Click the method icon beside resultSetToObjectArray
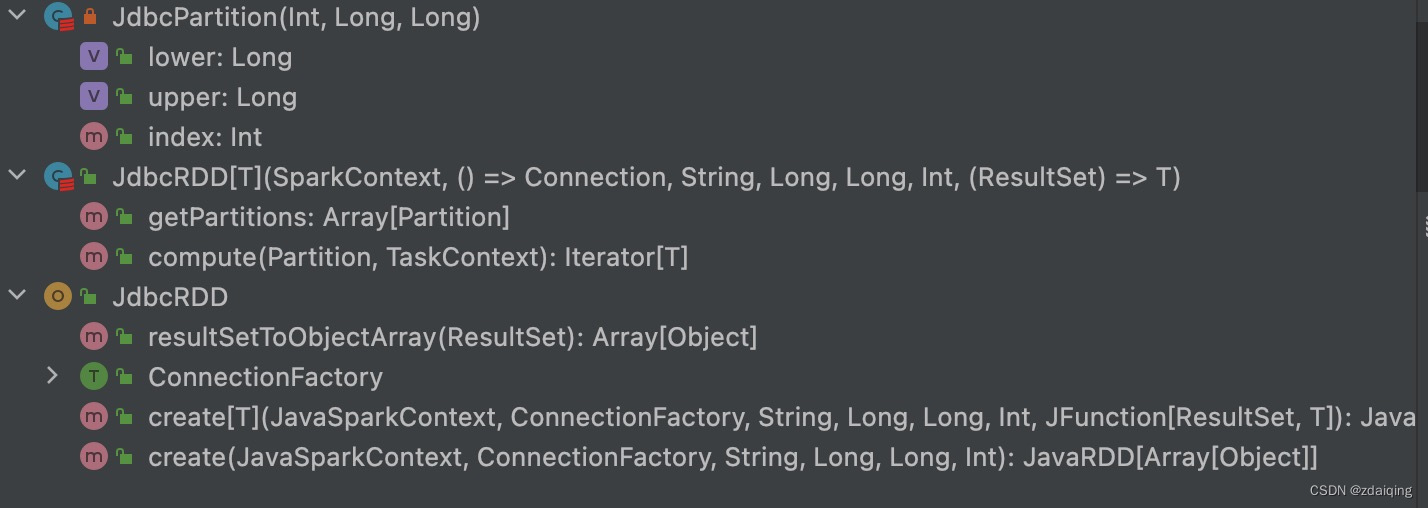 click(93, 337)
